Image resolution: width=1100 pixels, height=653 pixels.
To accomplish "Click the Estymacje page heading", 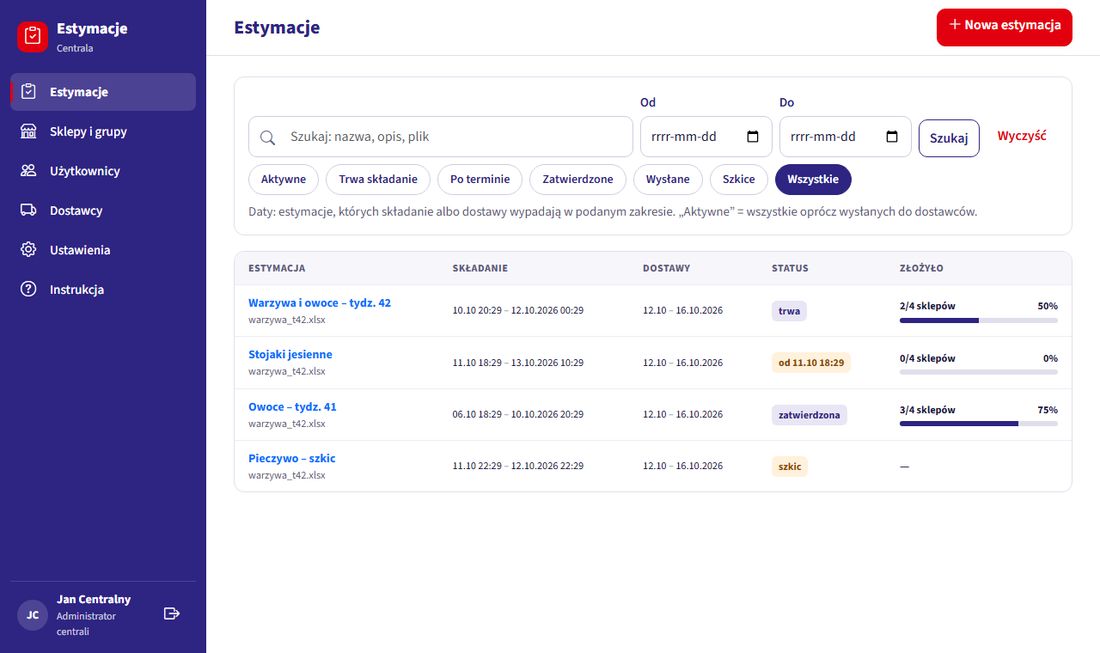I will pos(277,27).
